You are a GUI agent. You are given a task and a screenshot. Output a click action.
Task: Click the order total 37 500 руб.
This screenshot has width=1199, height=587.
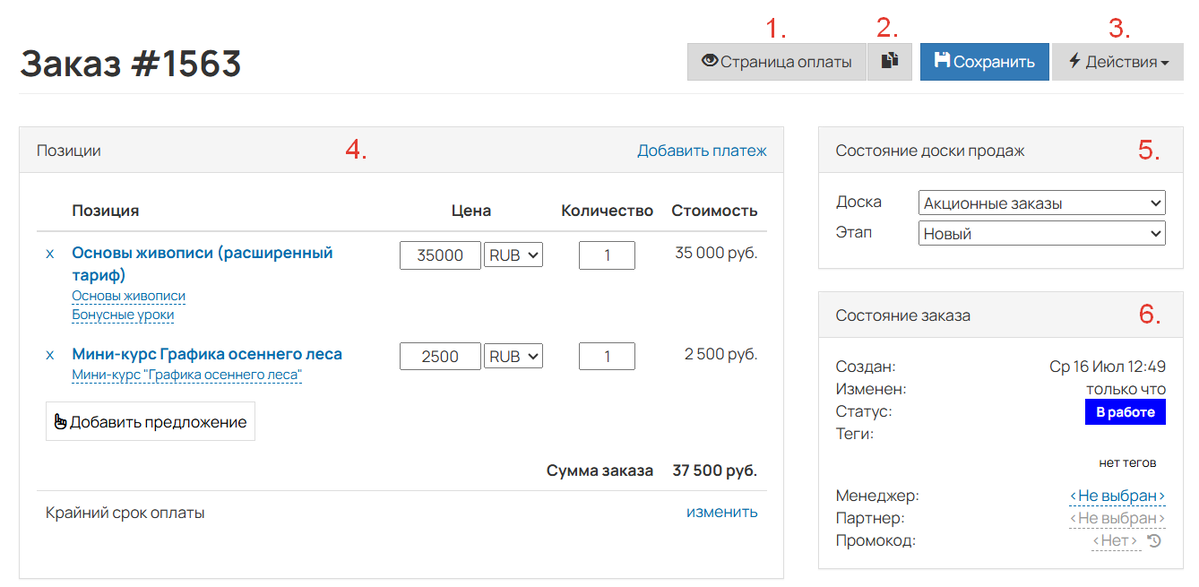pos(715,470)
